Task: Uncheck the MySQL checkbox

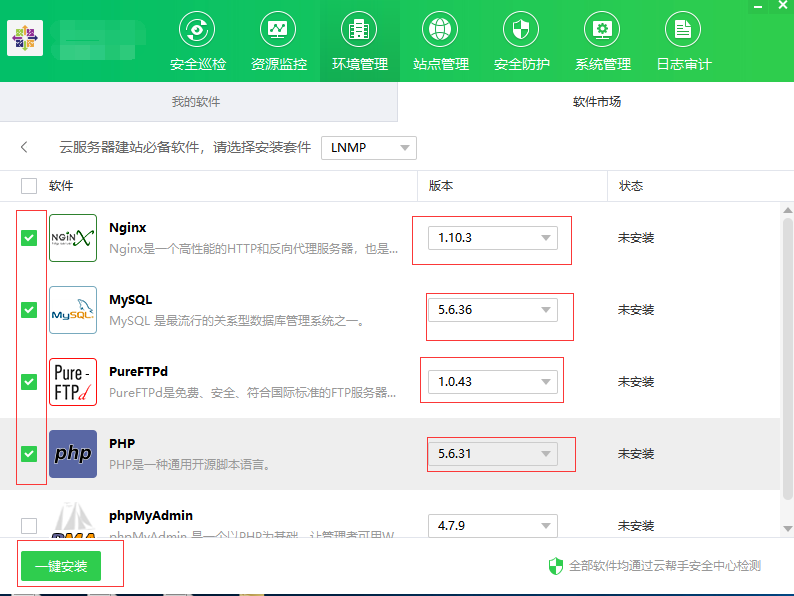Action: tap(29, 310)
